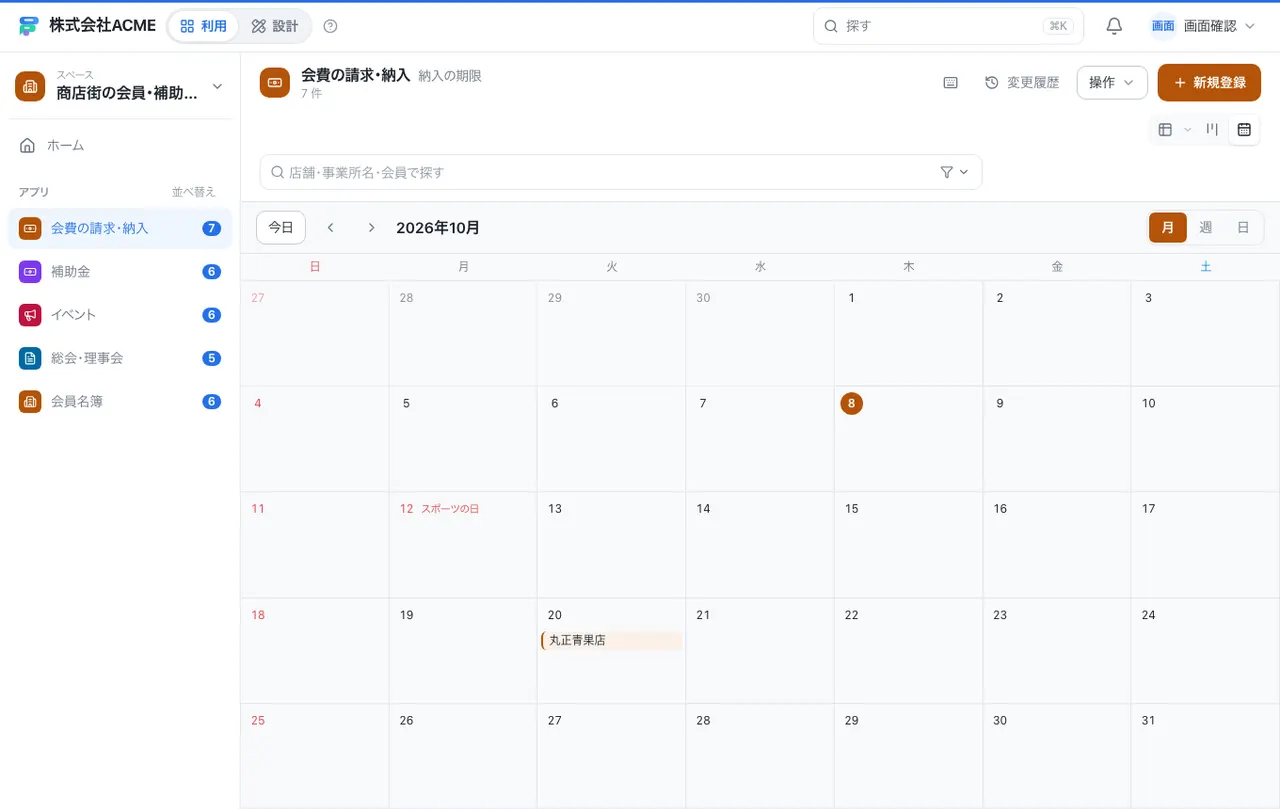Screen dimensions: 1280x809
Task: Open the filter dropdown in search bar
Action: point(955,172)
